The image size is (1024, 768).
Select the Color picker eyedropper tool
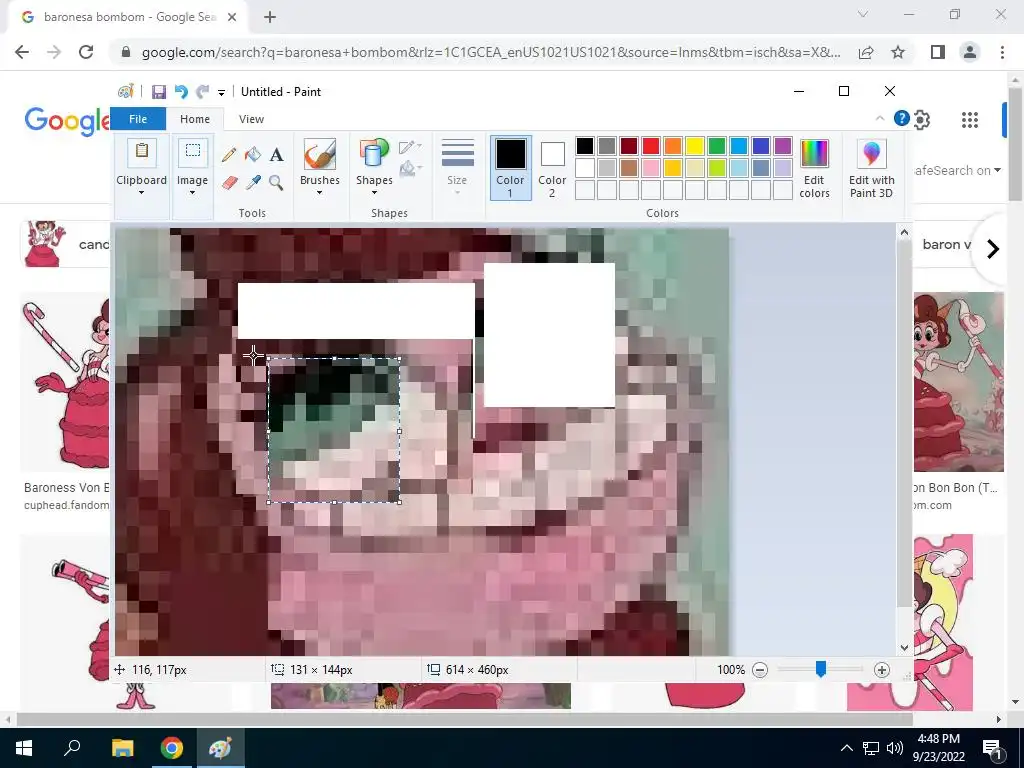(x=253, y=182)
